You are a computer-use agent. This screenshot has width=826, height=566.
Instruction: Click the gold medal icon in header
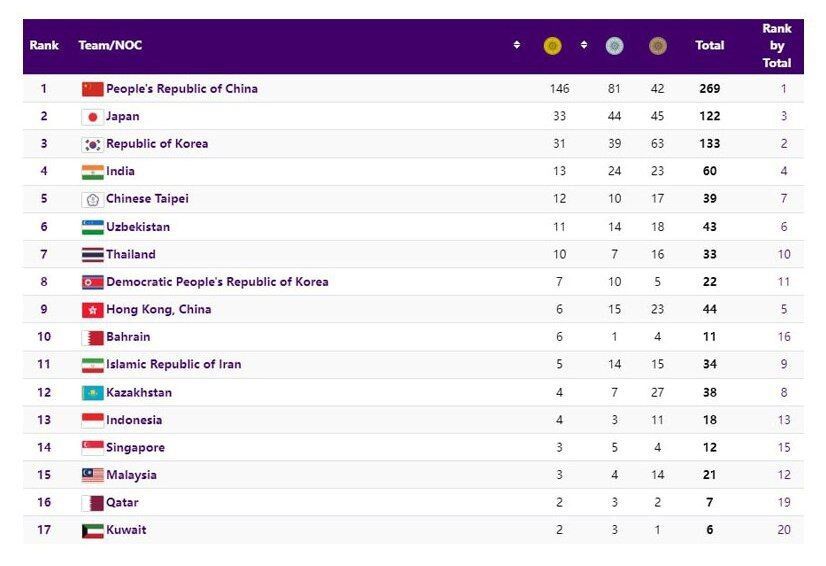tap(552, 46)
